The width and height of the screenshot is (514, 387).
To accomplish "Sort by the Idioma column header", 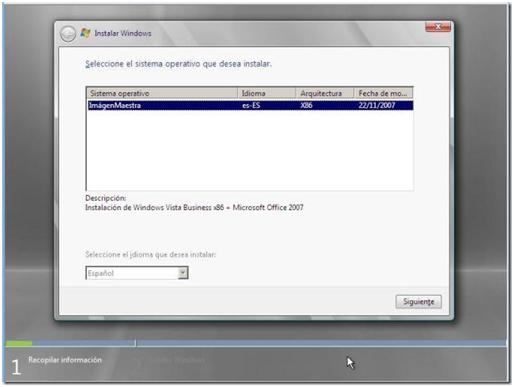I will (267, 93).
